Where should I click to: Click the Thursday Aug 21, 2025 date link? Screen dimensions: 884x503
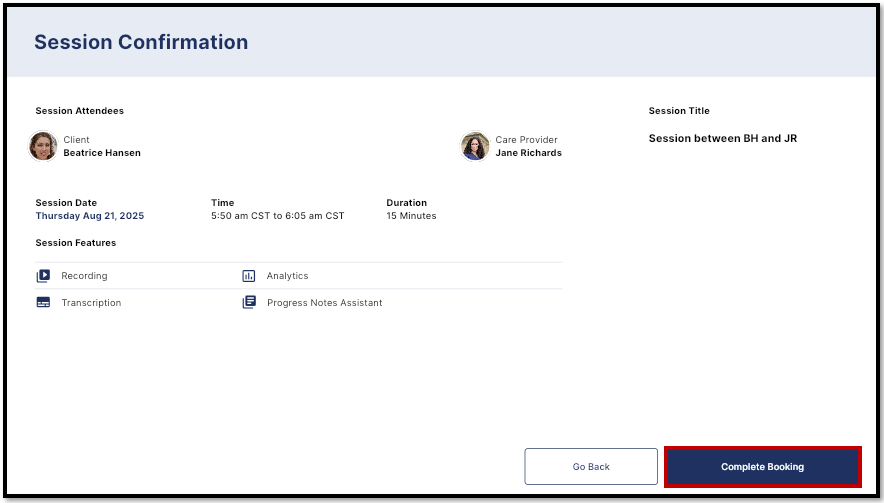(90, 216)
